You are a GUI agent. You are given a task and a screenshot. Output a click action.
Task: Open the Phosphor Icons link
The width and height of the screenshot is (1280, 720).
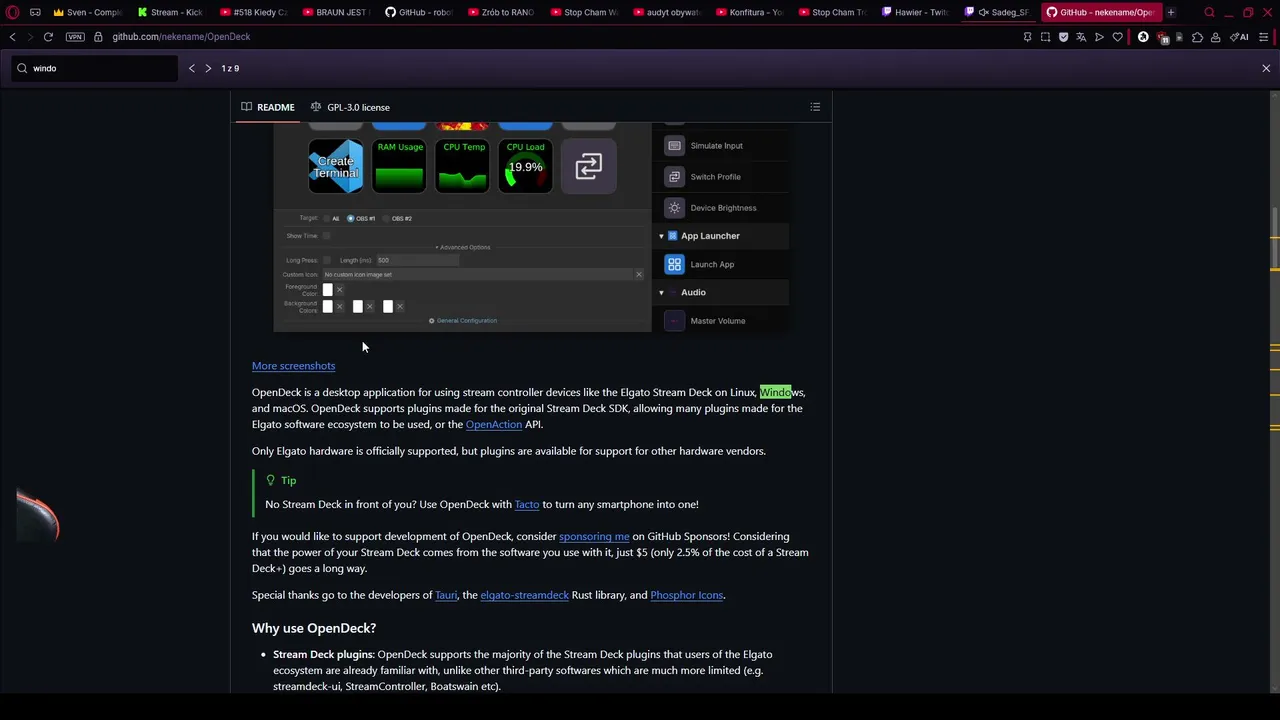pos(687,595)
